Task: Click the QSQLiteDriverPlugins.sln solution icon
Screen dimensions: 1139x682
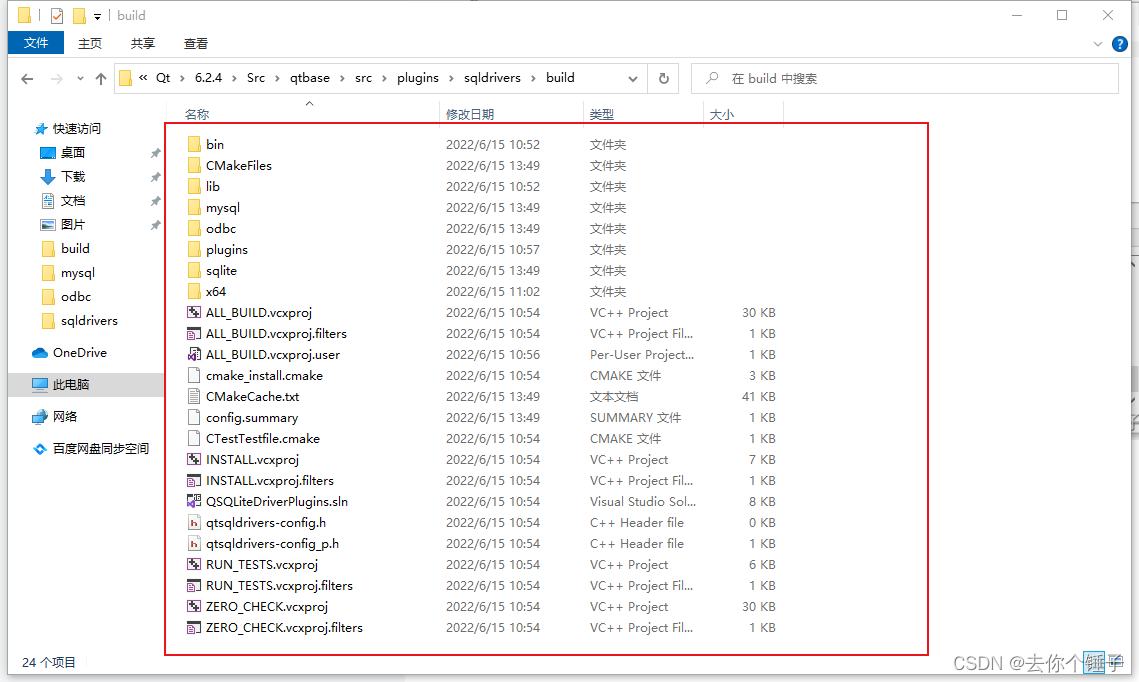Action: [x=194, y=502]
